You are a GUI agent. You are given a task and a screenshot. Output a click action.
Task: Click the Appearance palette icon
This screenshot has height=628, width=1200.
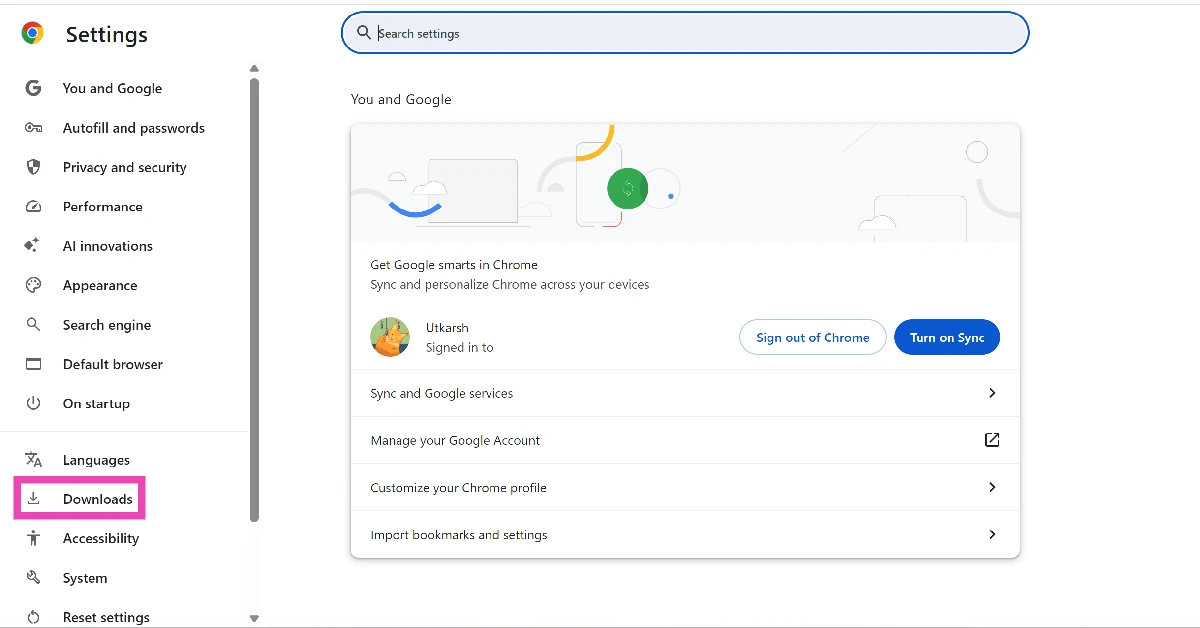pos(33,285)
